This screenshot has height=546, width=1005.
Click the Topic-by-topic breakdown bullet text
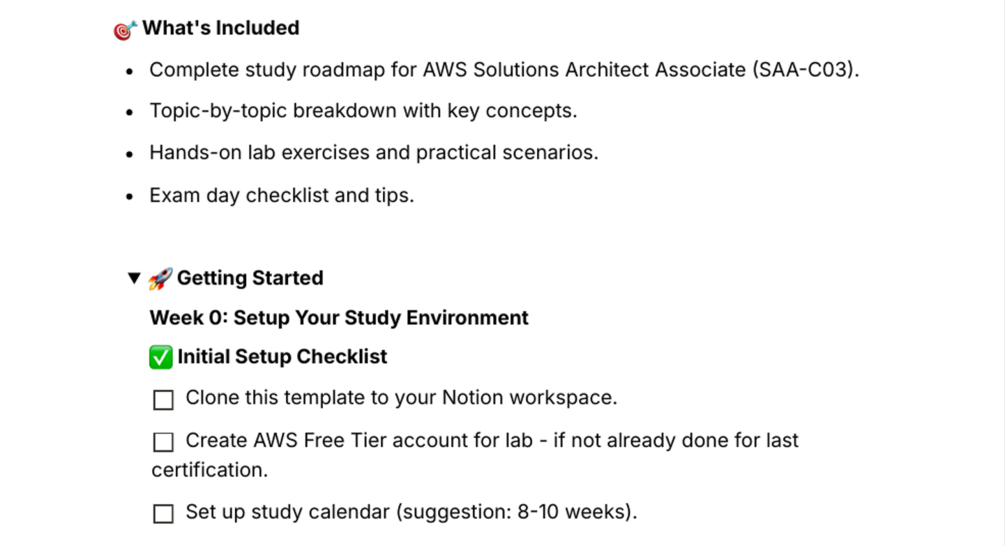click(x=363, y=111)
